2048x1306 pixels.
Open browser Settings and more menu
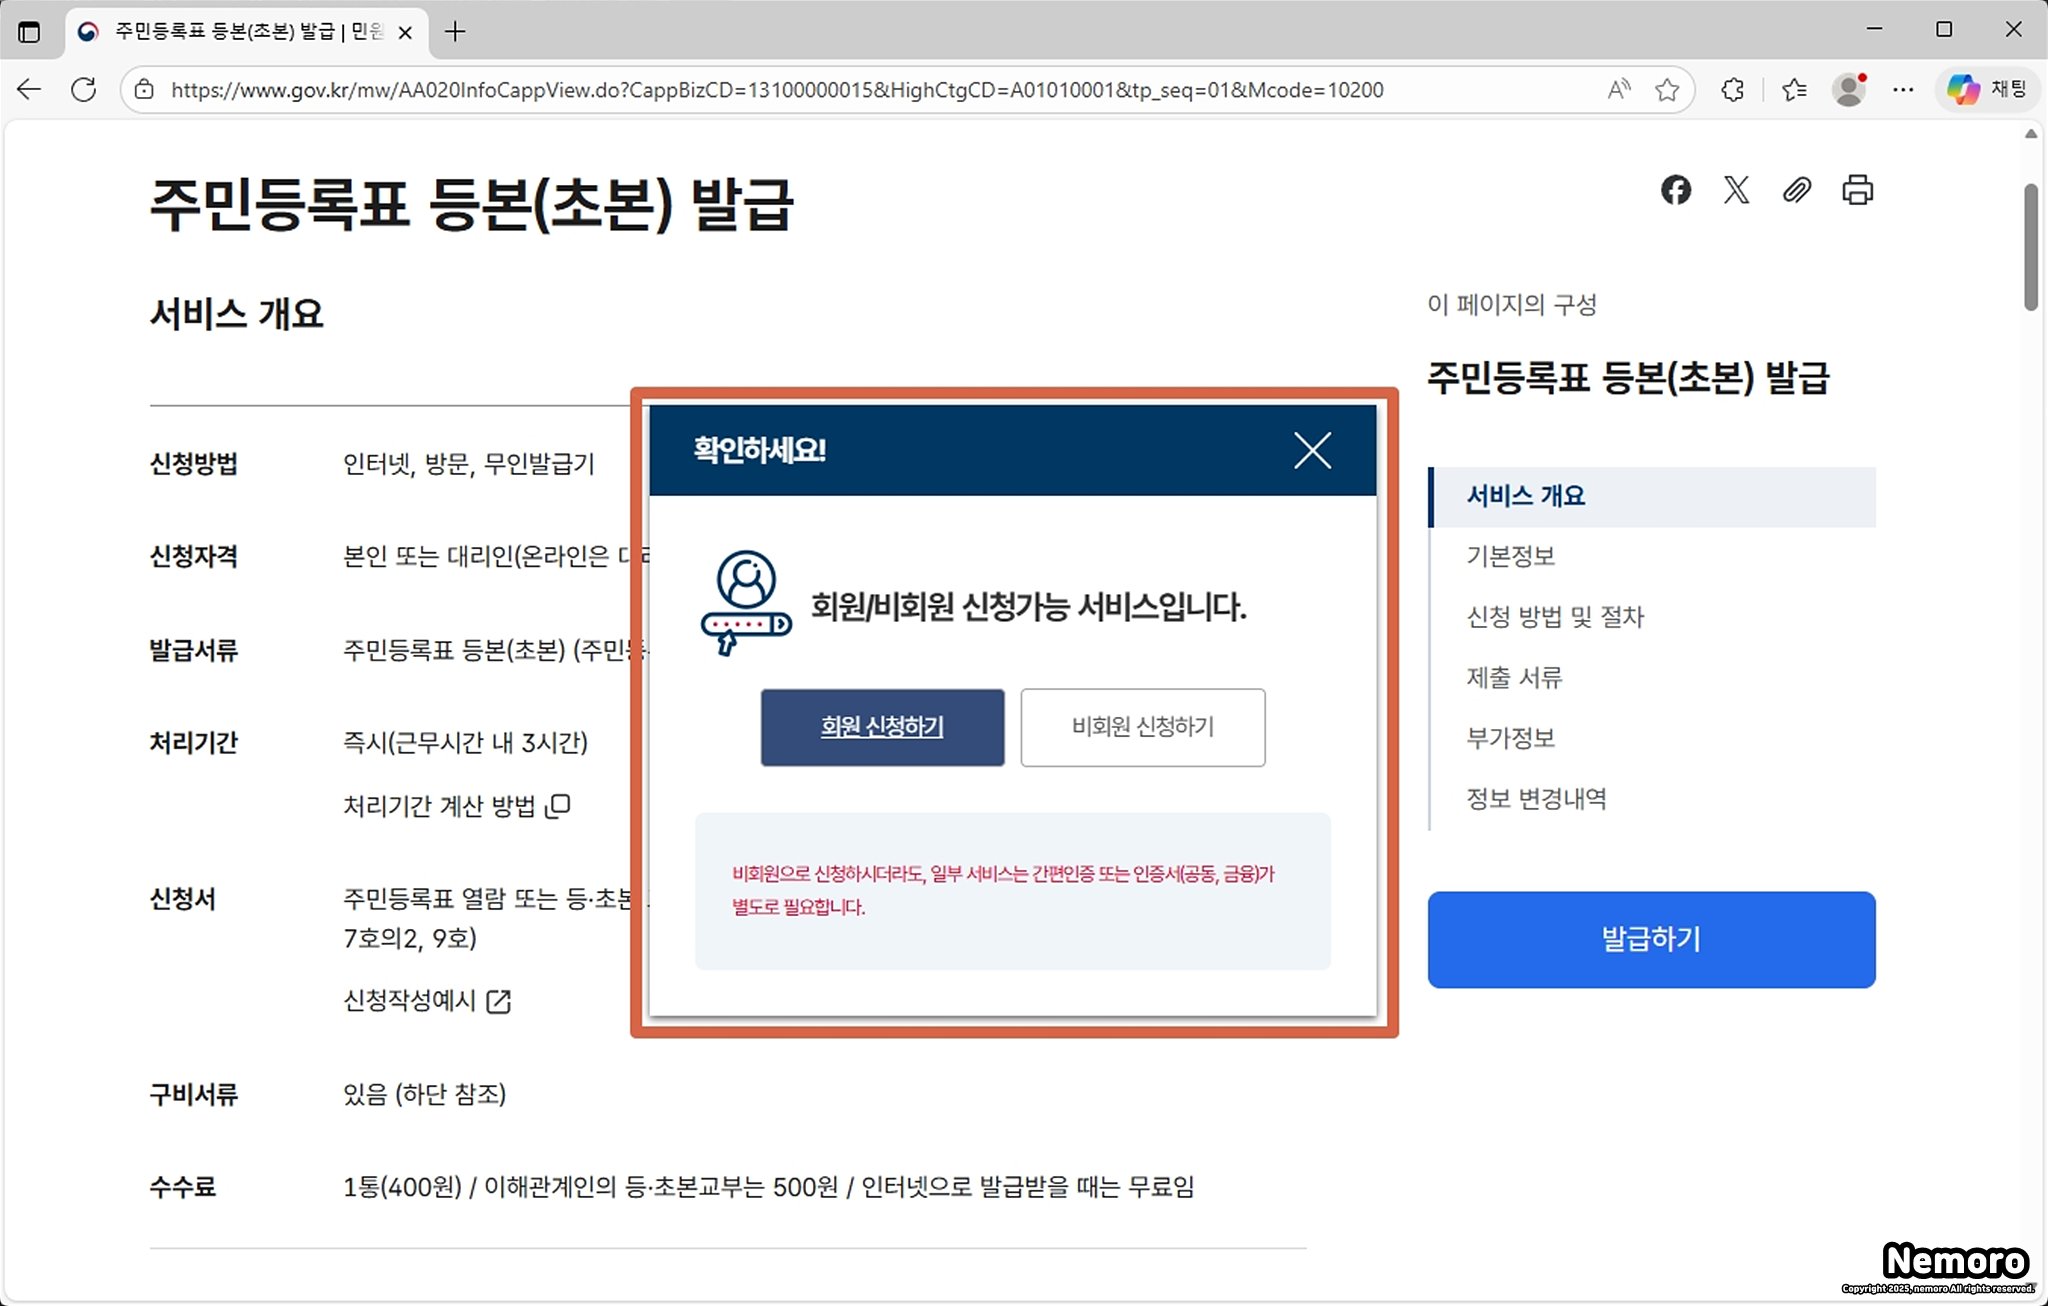coord(1903,90)
